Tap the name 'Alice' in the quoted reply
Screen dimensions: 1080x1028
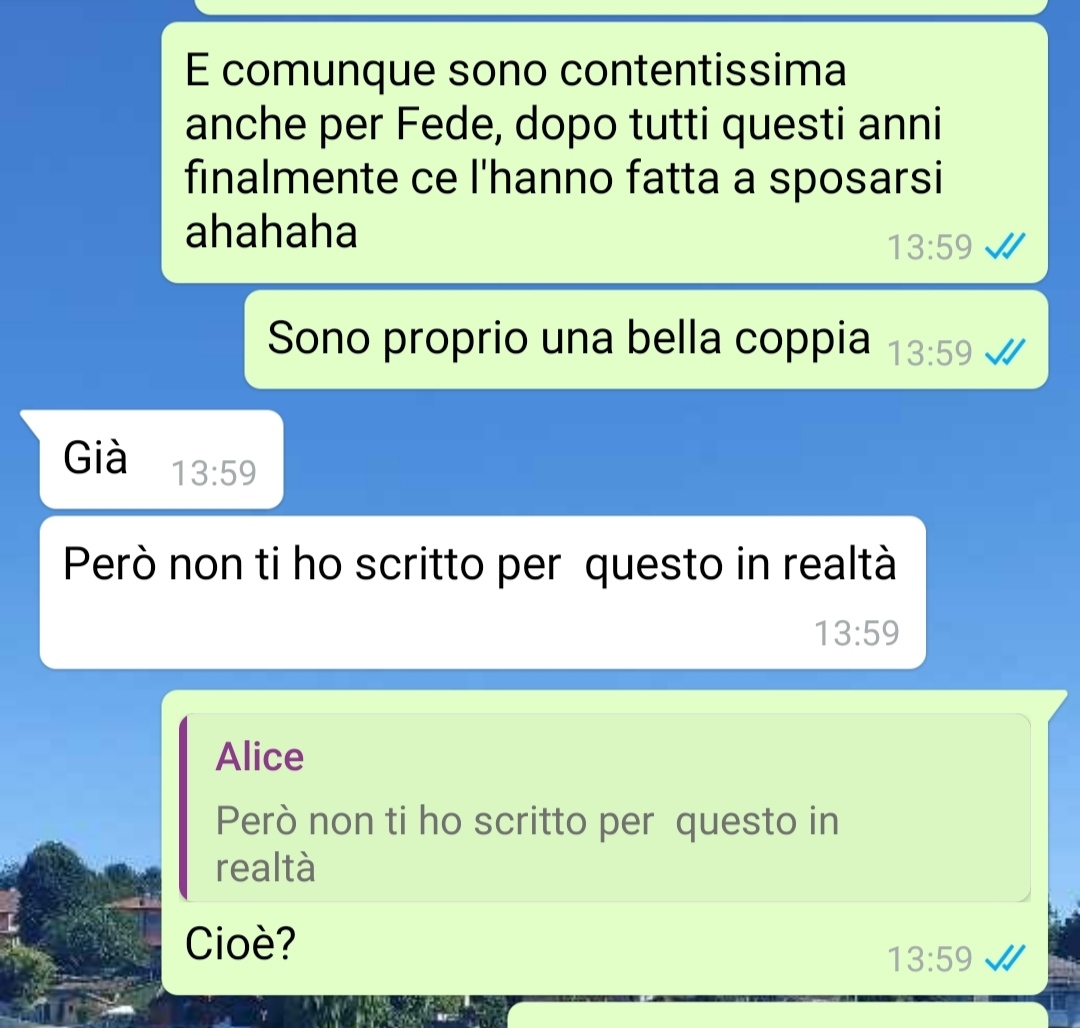[260, 757]
